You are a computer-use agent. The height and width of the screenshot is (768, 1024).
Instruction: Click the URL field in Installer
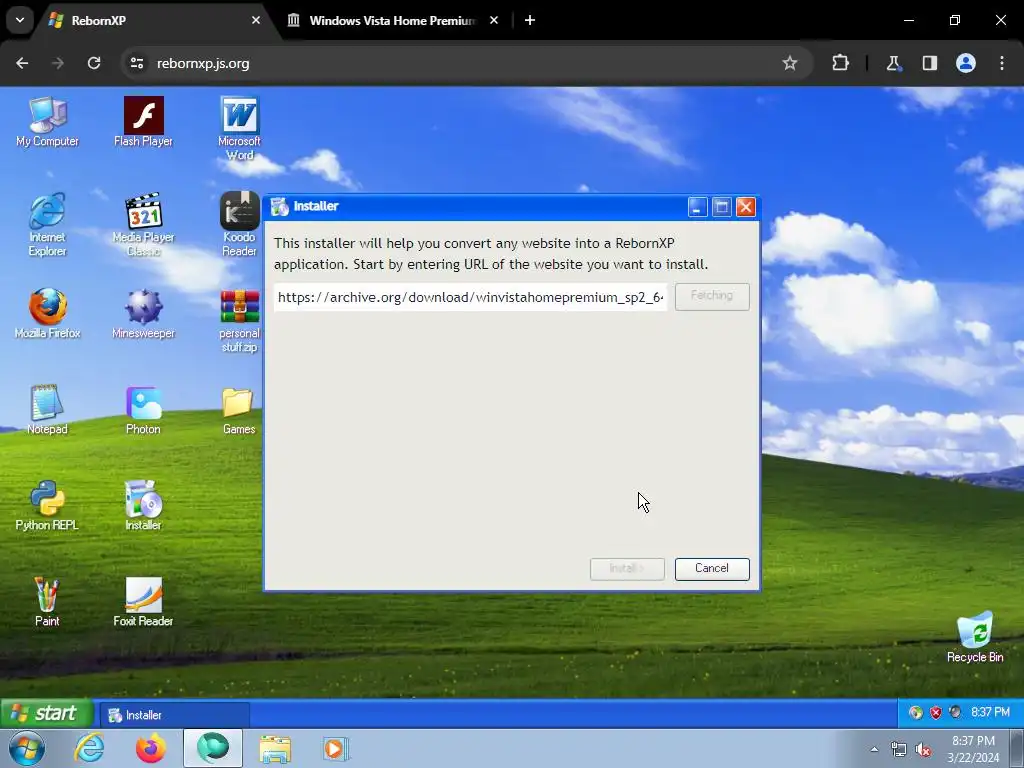click(x=470, y=297)
